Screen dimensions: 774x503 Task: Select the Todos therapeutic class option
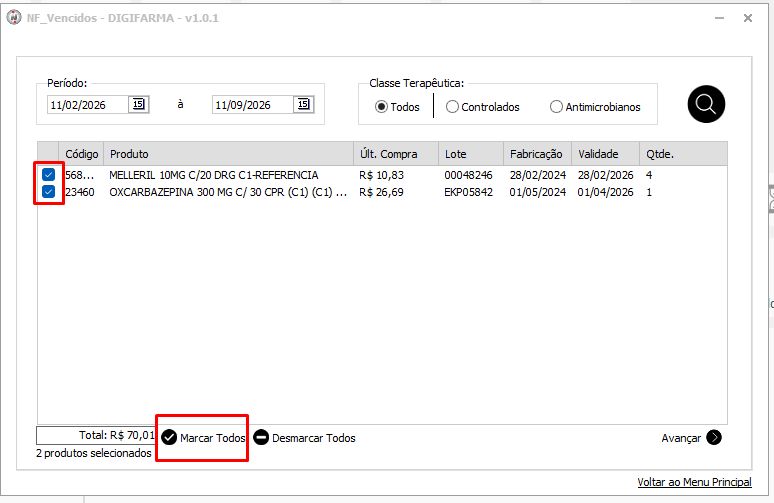(381, 107)
